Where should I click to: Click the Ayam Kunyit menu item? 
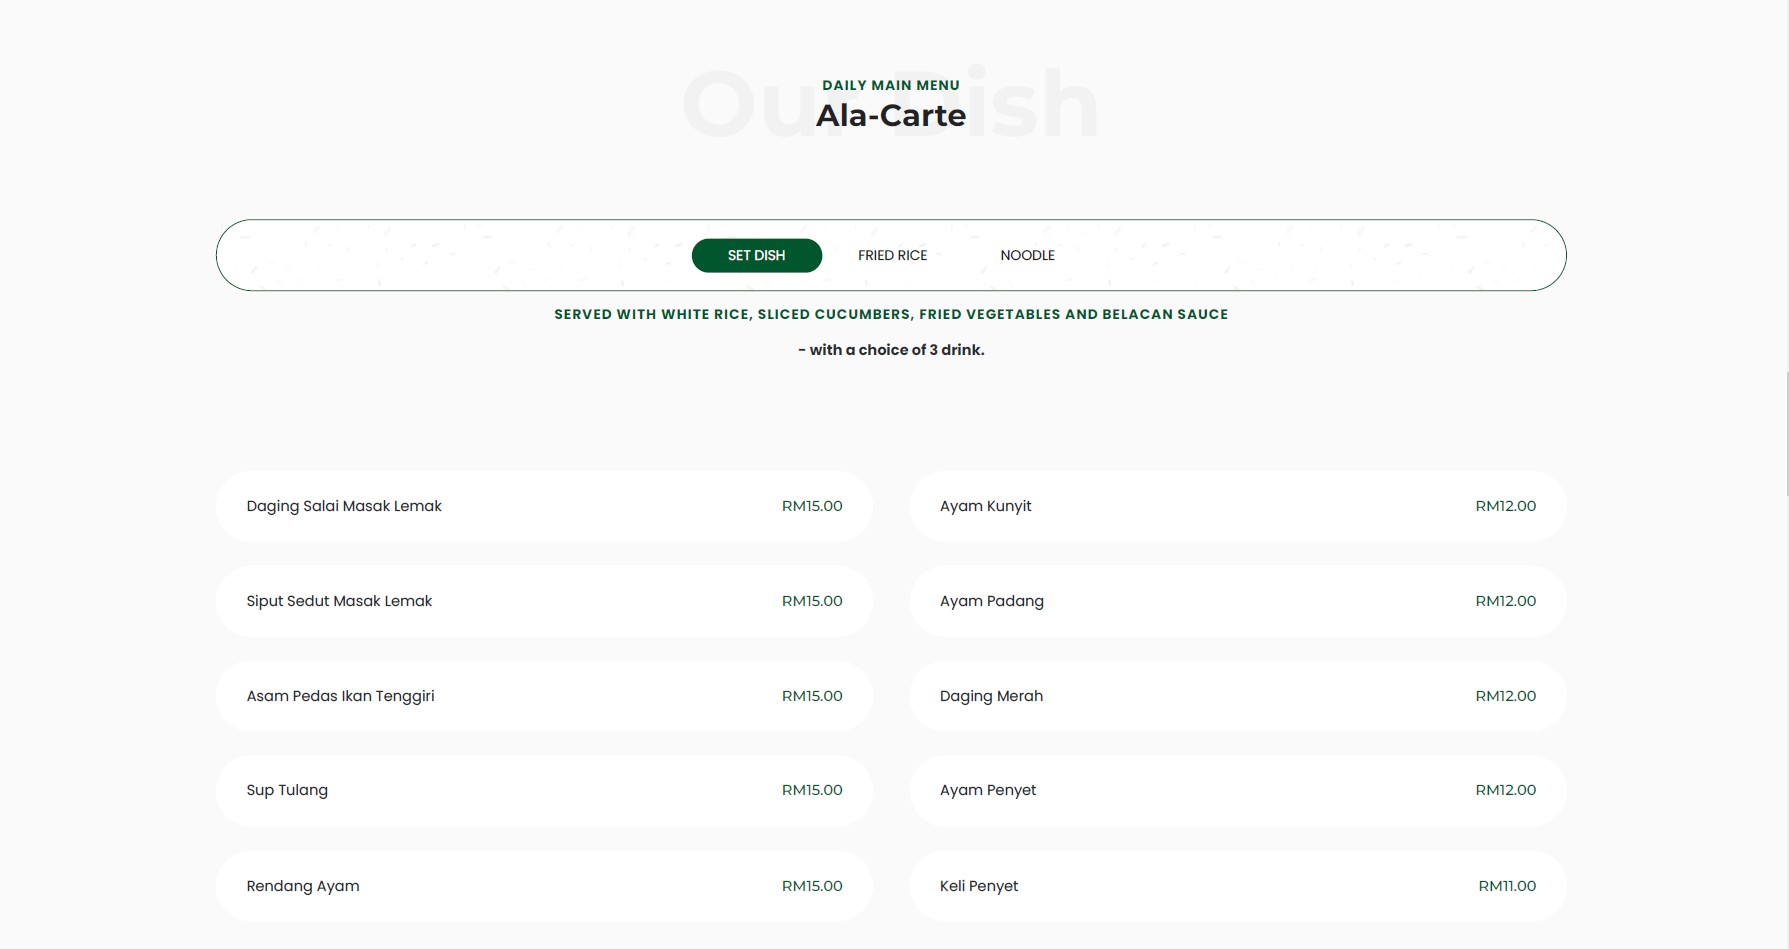pos(985,507)
